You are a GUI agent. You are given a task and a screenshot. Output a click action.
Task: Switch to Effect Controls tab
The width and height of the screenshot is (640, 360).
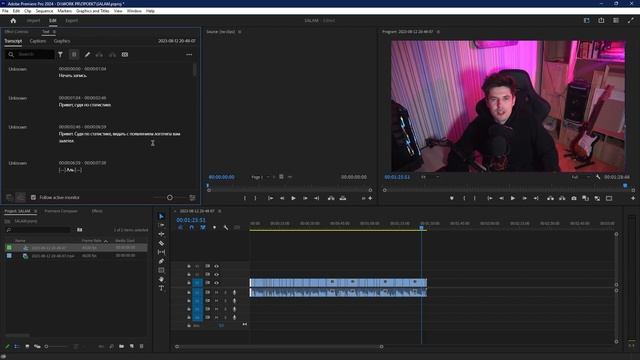(x=16, y=32)
